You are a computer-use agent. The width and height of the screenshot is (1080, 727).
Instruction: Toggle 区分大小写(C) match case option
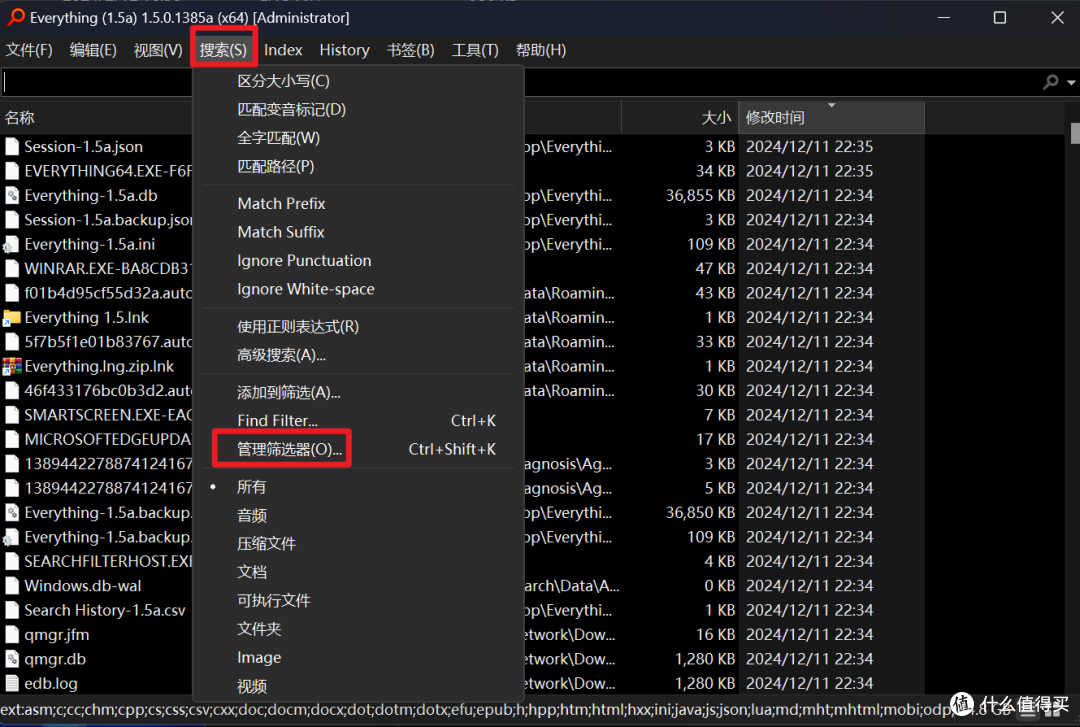pyautogui.click(x=358, y=81)
